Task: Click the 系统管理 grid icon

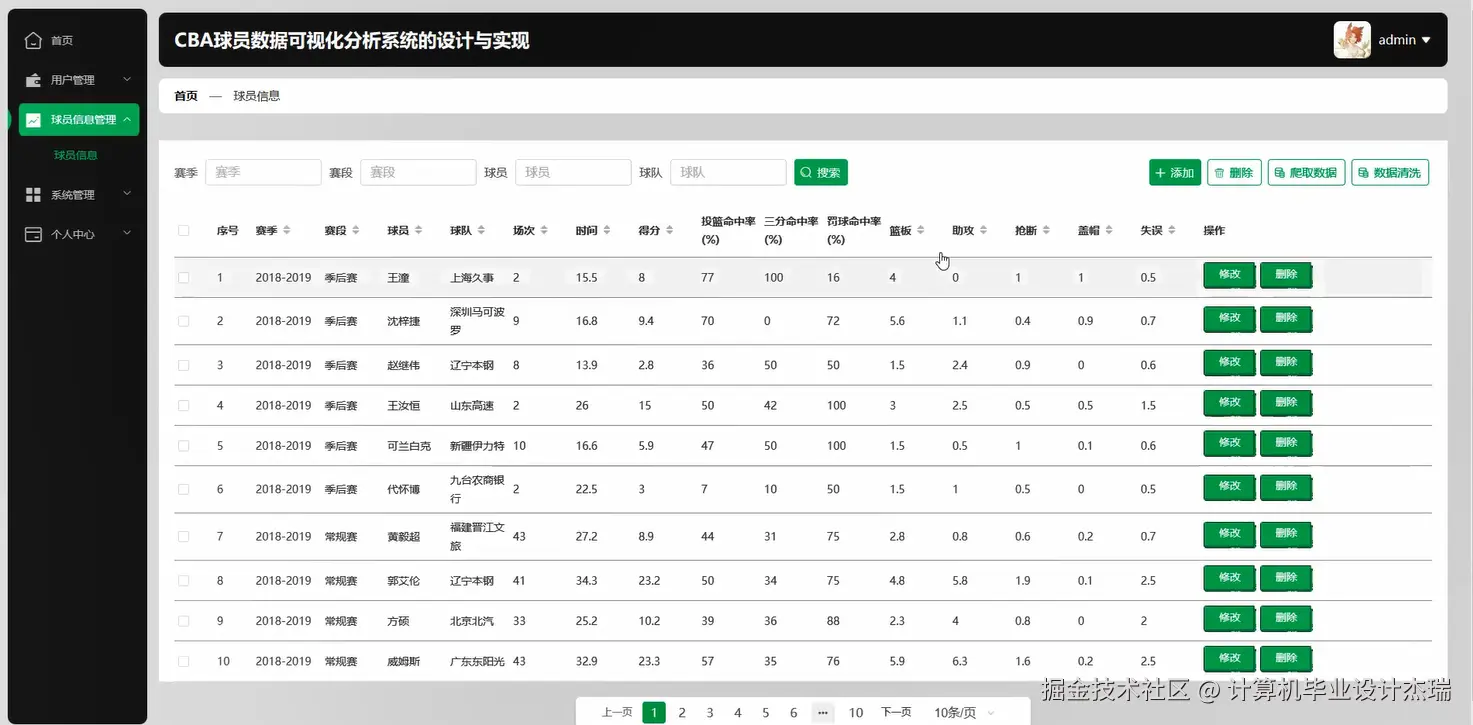Action: coord(33,194)
